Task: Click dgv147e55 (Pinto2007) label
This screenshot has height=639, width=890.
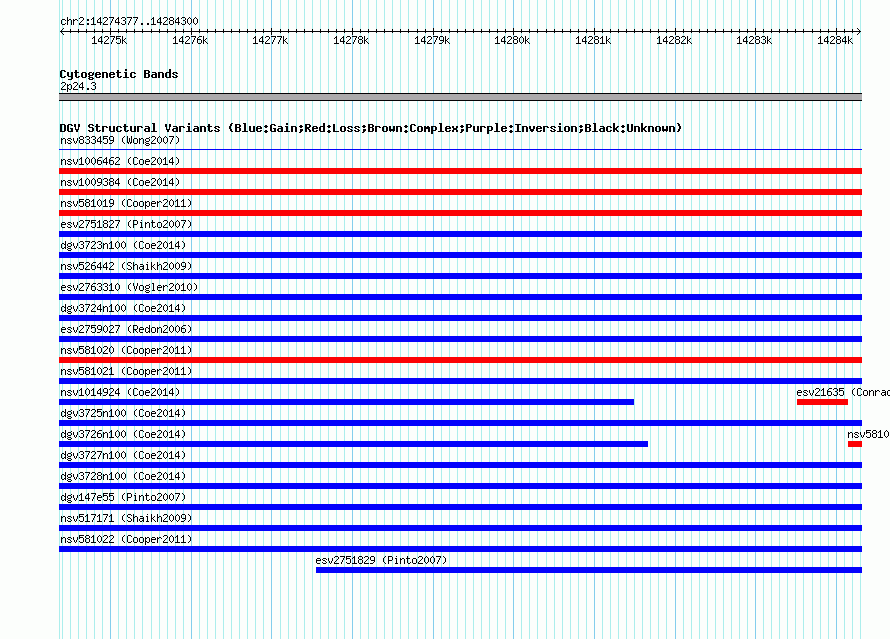Action: click(123, 497)
